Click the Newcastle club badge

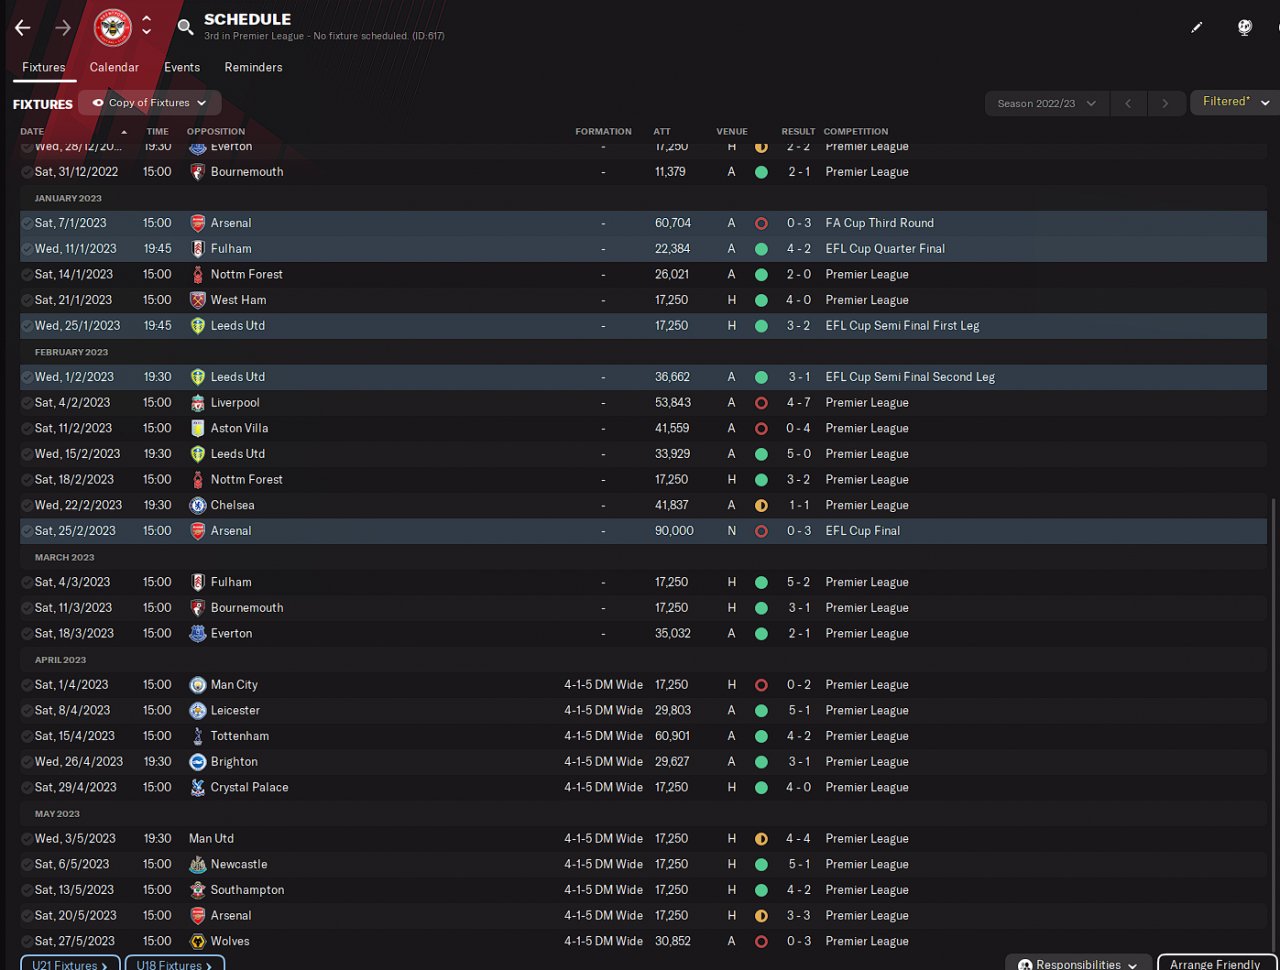tap(198, 865)
